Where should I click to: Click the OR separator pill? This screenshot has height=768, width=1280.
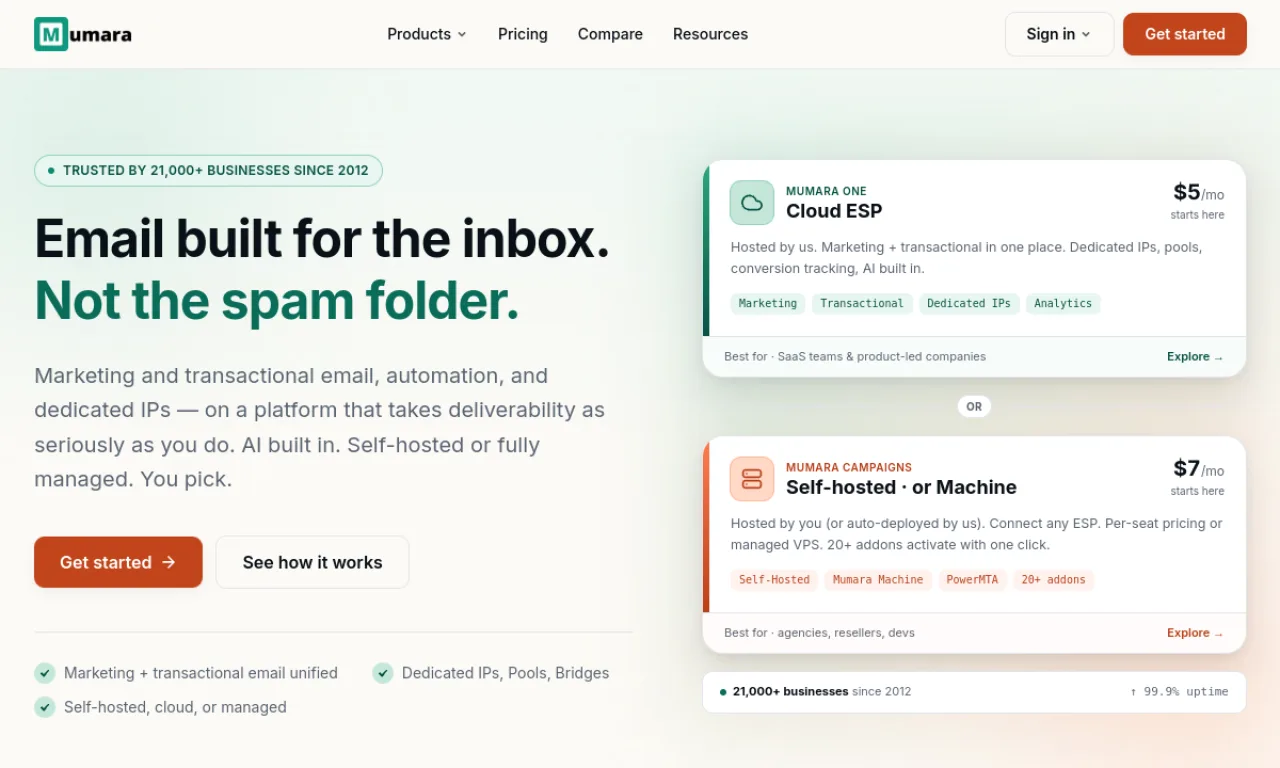coord(974,407)
